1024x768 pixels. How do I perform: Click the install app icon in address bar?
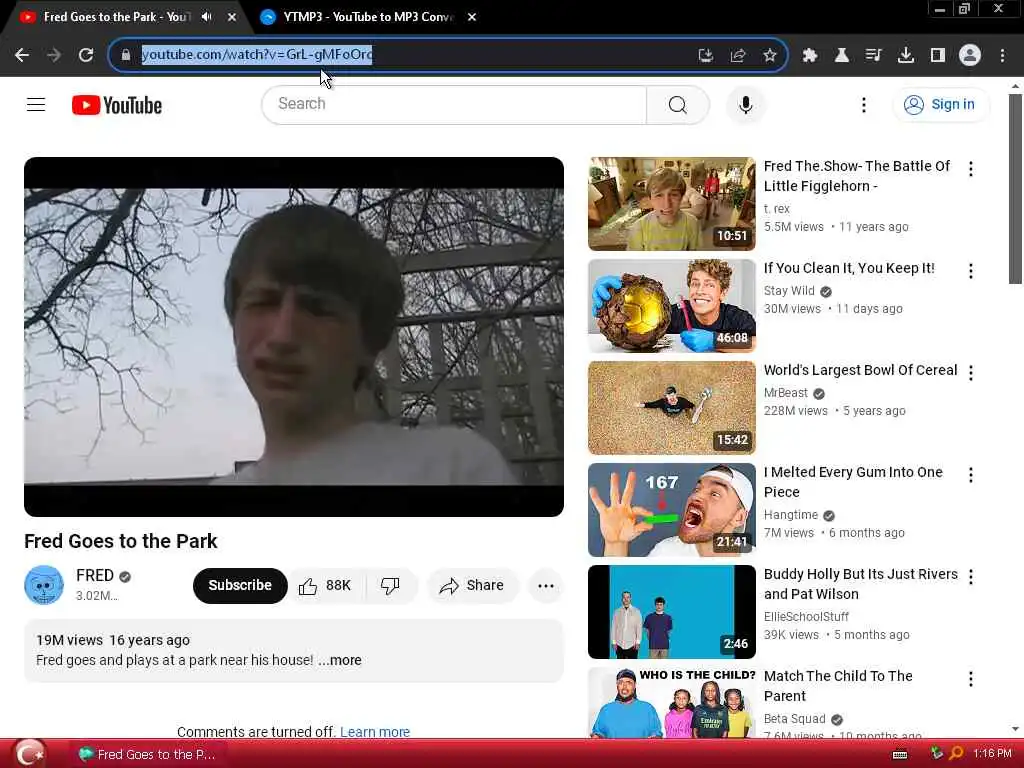tap(705, 56)
